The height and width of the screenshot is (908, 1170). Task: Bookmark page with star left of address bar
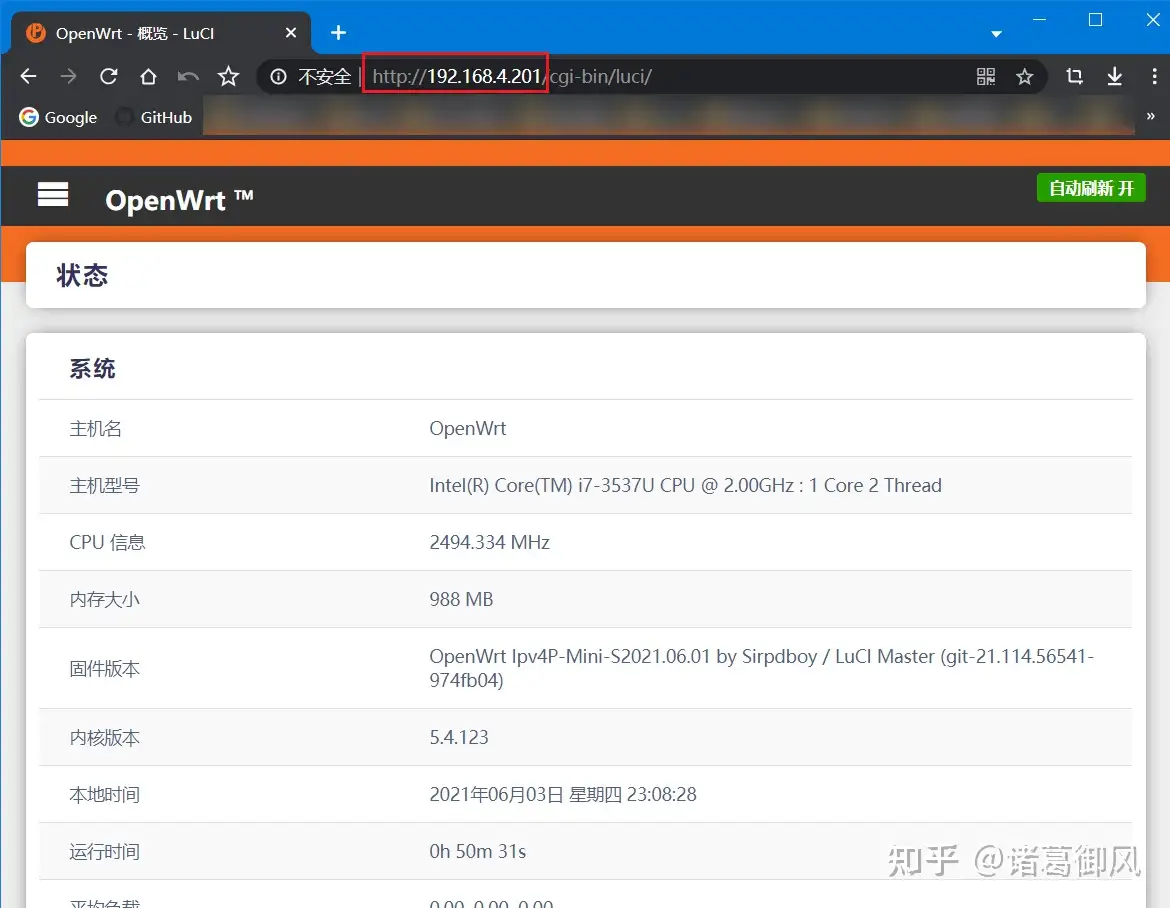(x=228, y=76)
